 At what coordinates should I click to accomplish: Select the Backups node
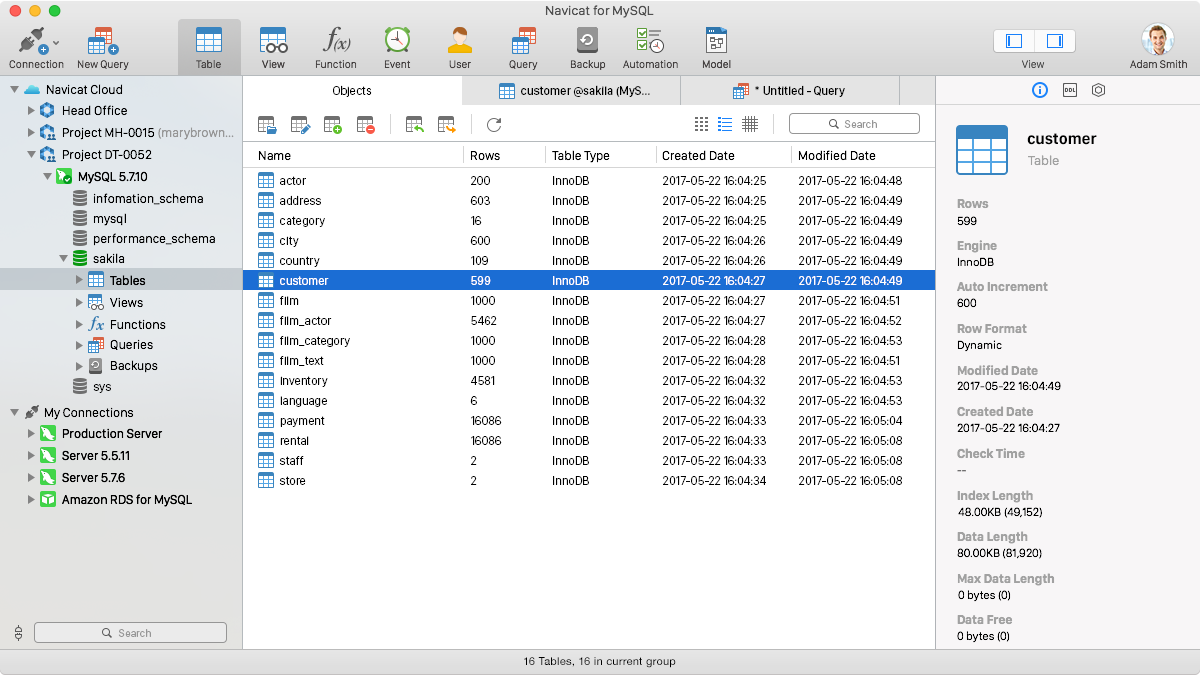[x=121, y=366]
